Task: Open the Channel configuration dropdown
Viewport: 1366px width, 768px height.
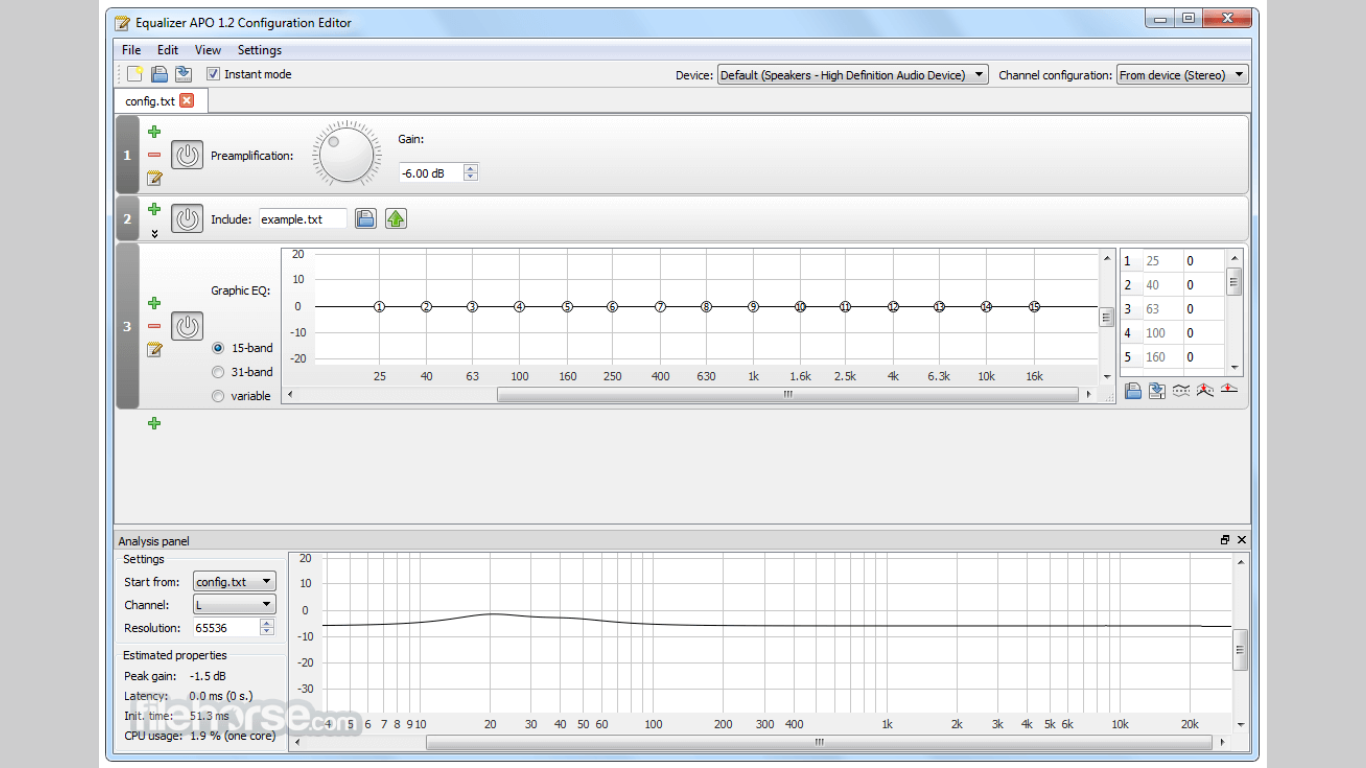Action: pos(1183,75)
